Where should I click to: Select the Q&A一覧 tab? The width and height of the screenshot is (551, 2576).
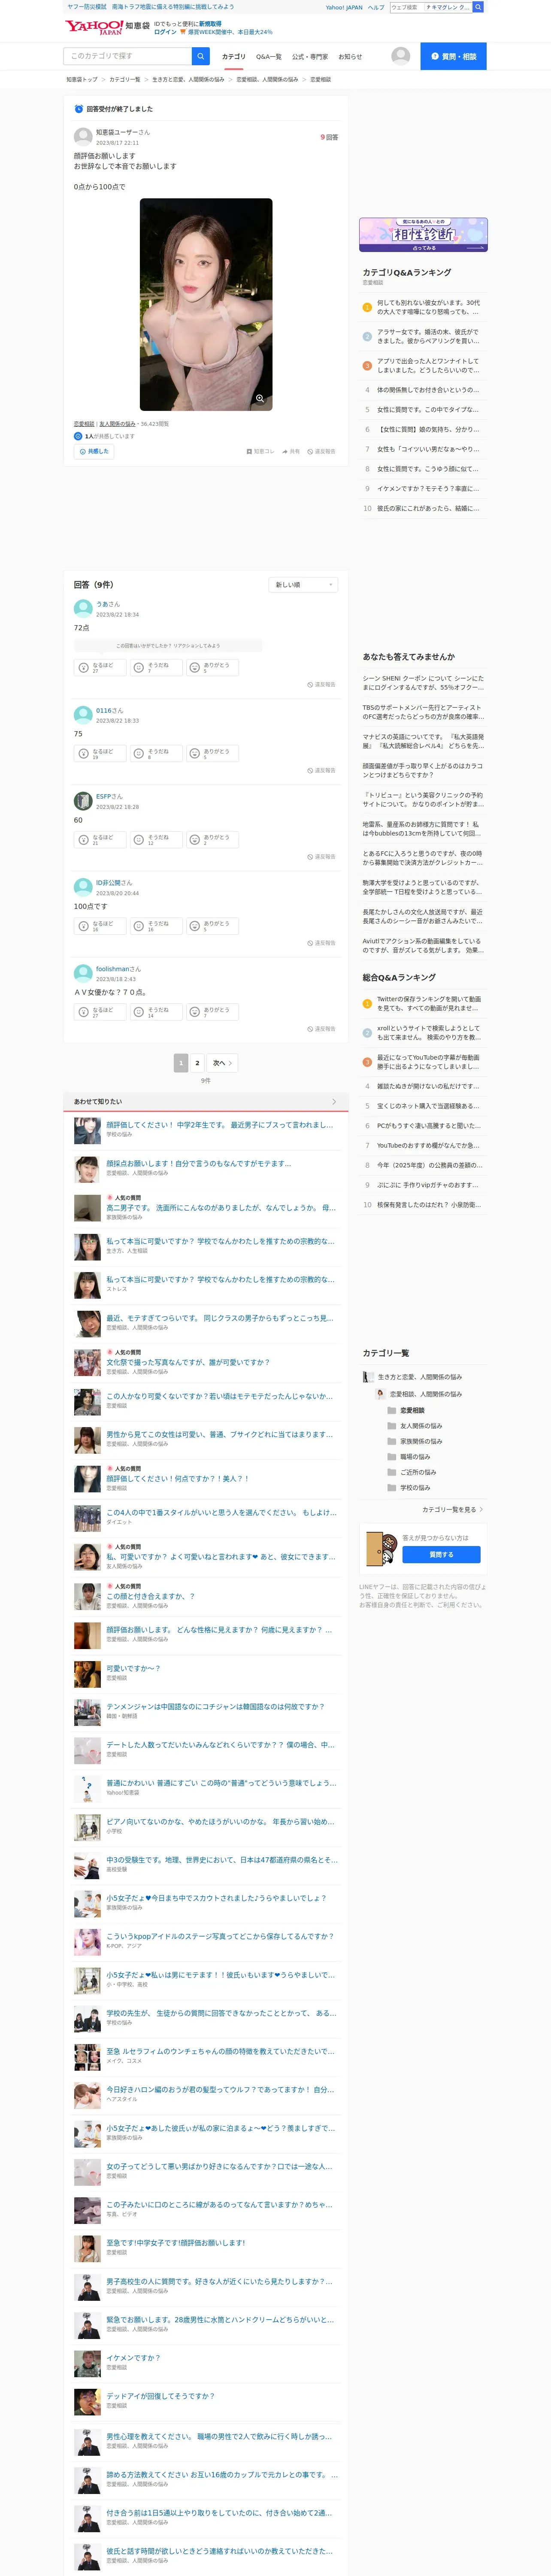tap(268, 57)
